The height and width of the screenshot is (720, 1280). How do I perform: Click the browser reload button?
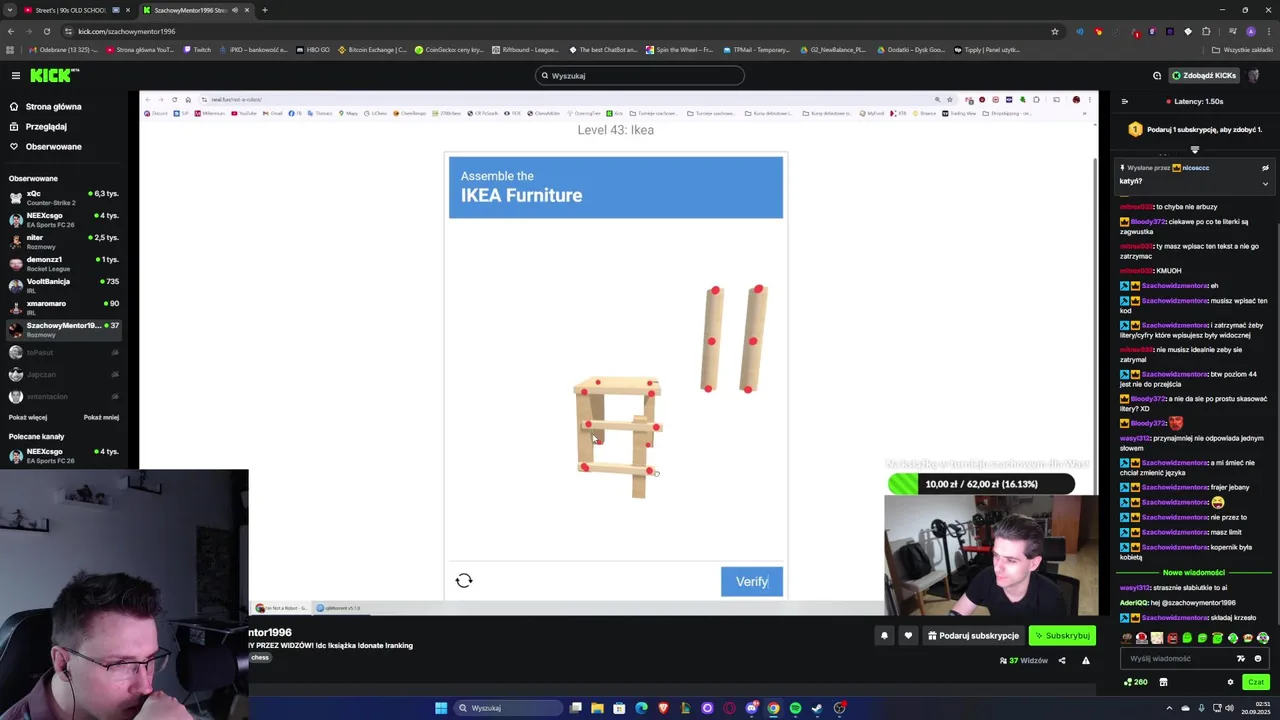click(46, 31)
